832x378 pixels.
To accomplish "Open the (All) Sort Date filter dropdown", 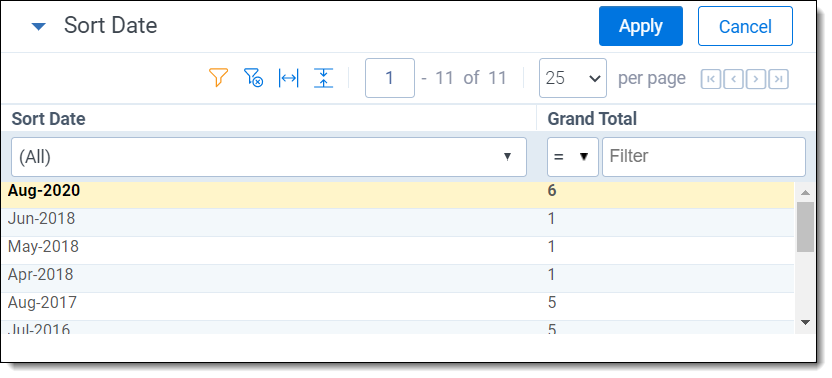I will tap(269, 157).
